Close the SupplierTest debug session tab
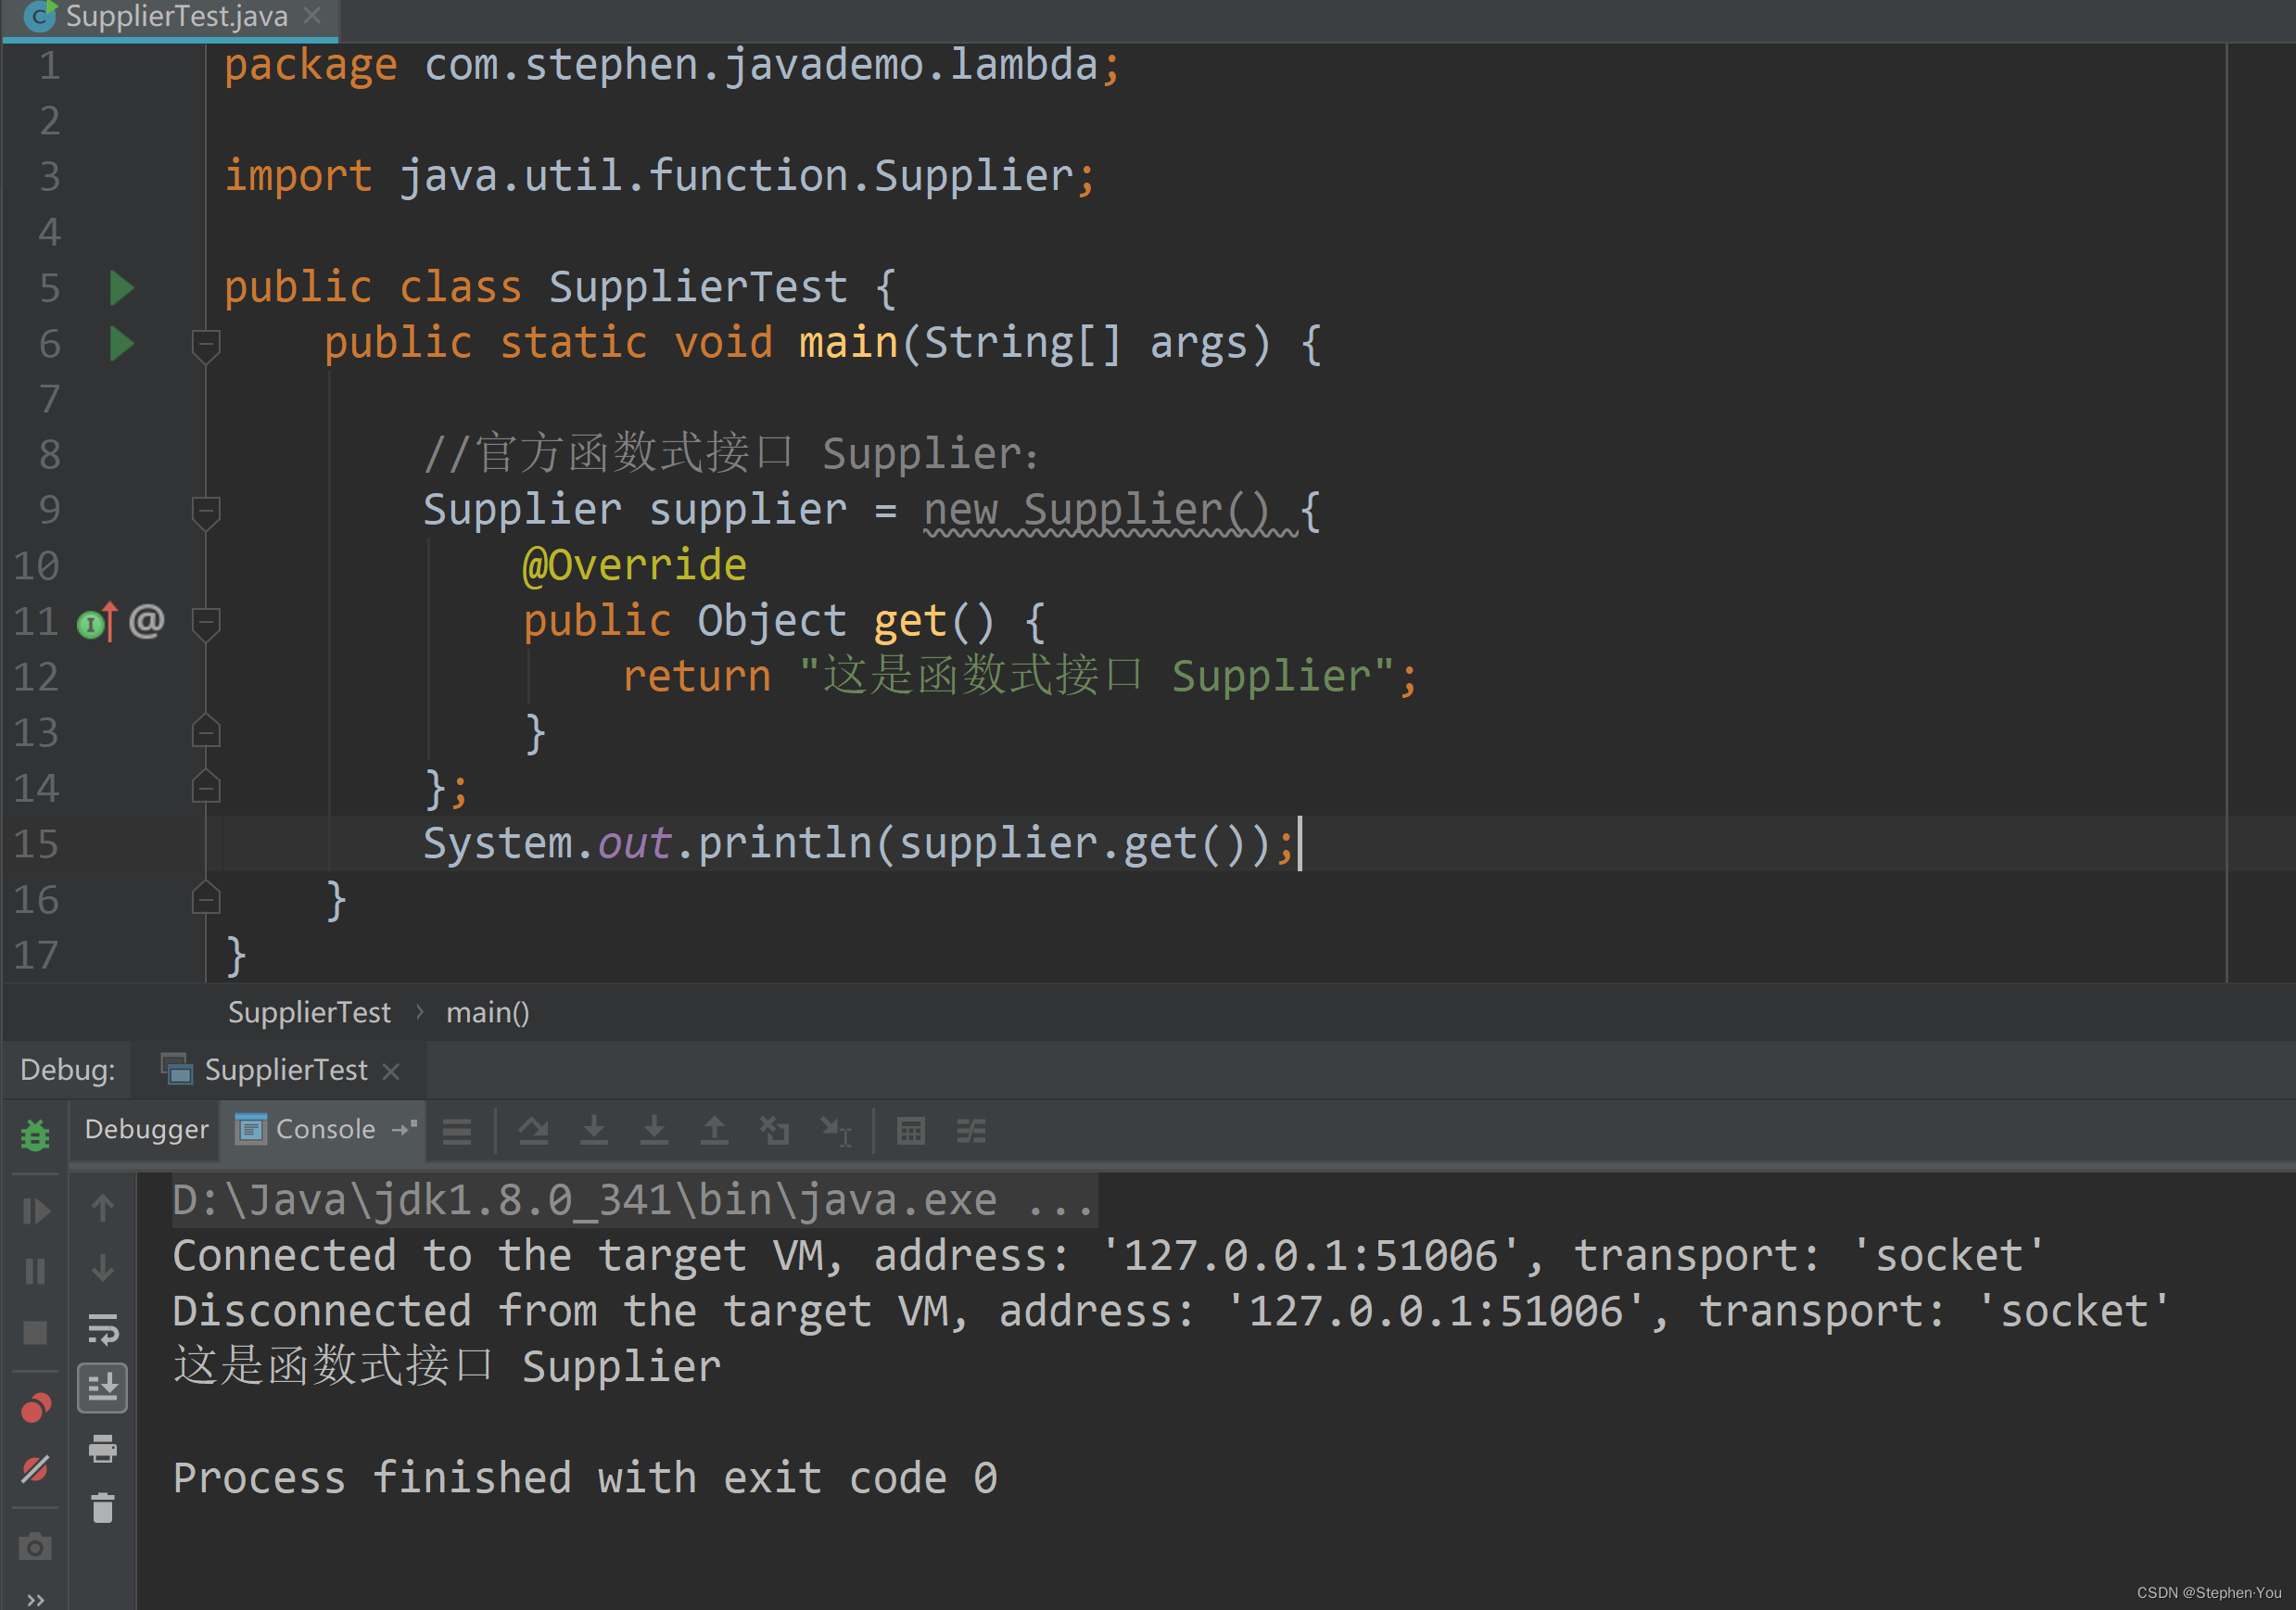 392,1071
